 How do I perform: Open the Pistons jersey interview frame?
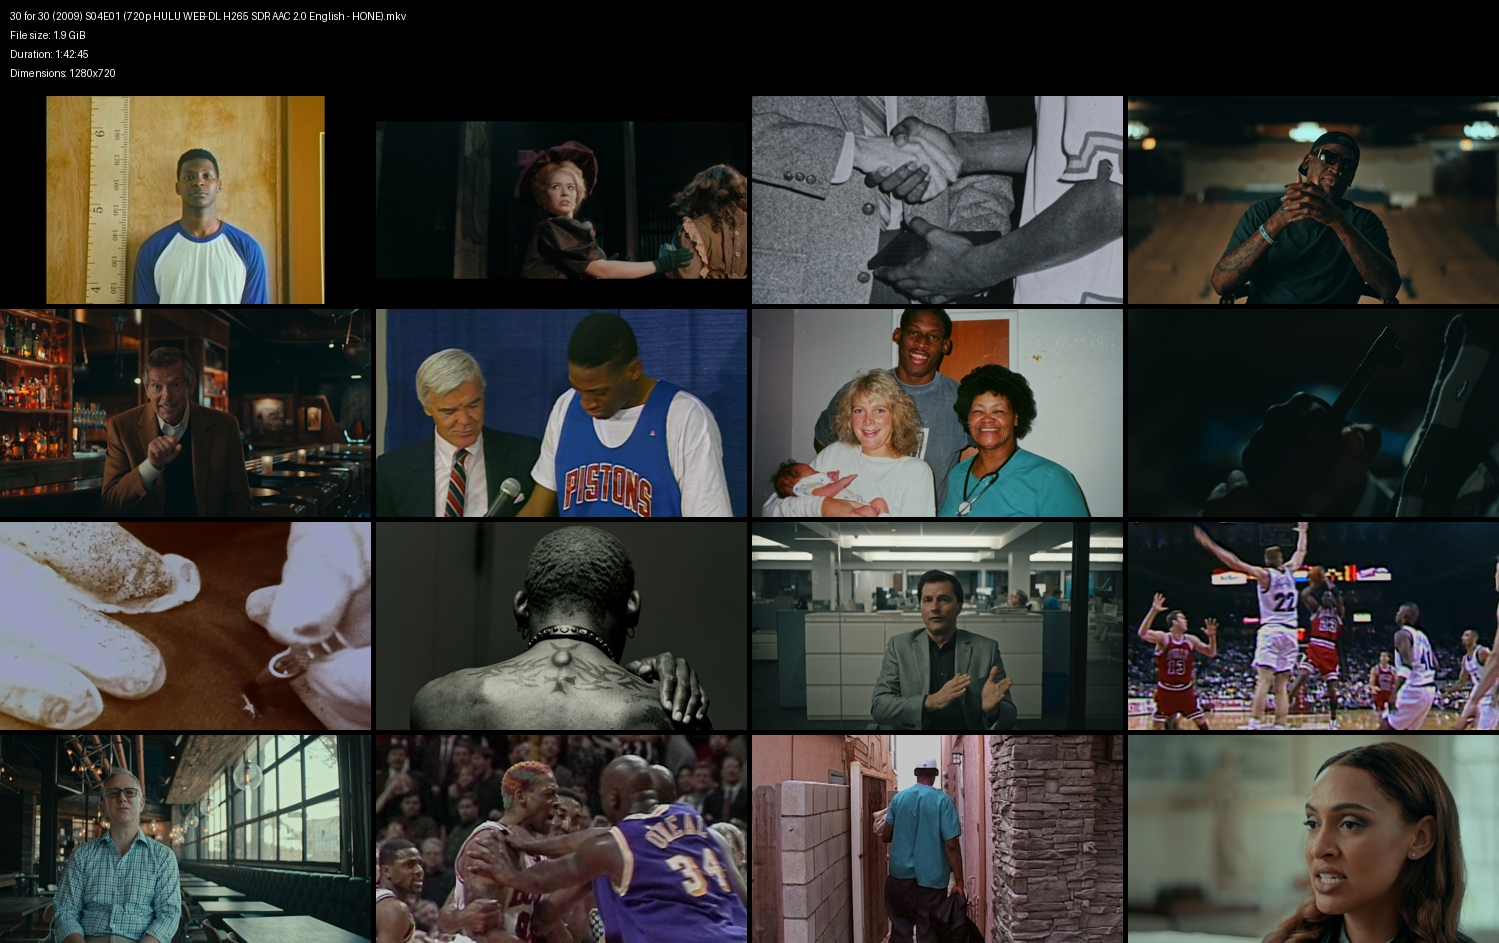pyautogui.click(x=561, y=413)
